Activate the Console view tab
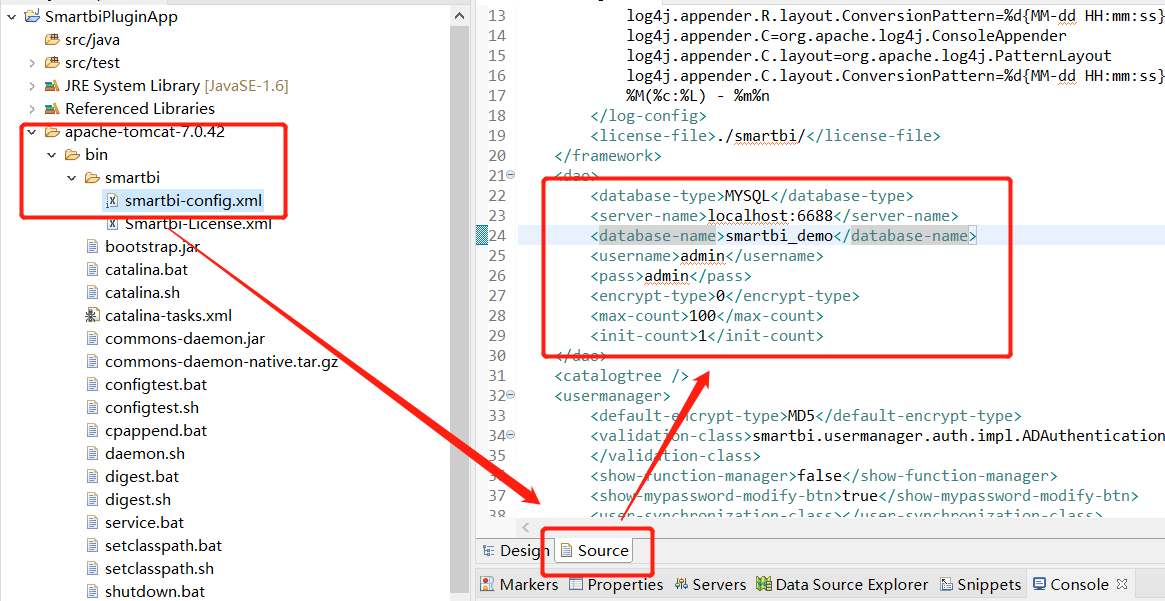This screenshot has width=1165, height=601. [1070, 585]
